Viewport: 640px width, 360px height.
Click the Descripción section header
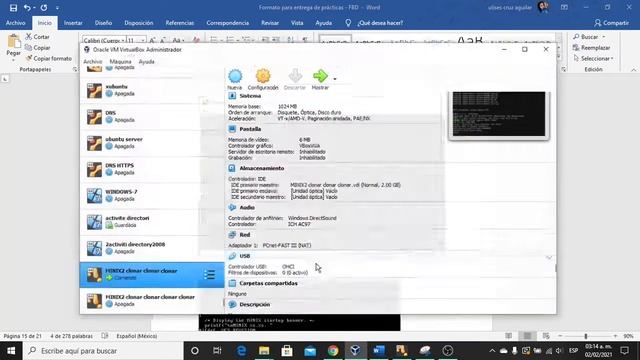point(255,304)
